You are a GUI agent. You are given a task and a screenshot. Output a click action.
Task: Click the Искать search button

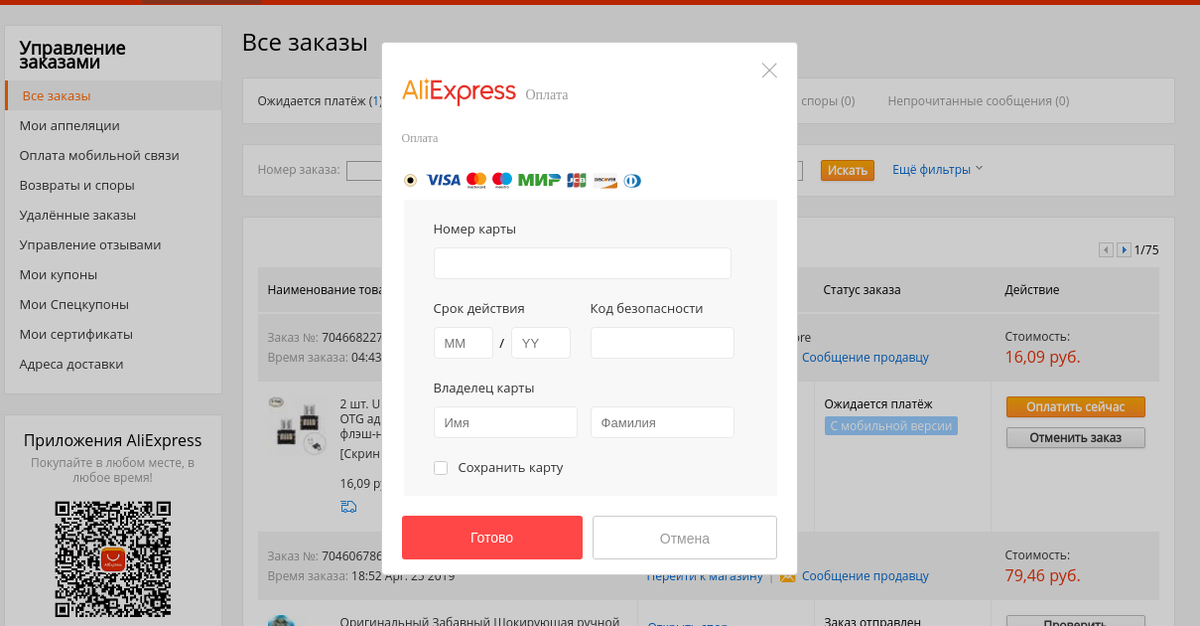[847, 170]
